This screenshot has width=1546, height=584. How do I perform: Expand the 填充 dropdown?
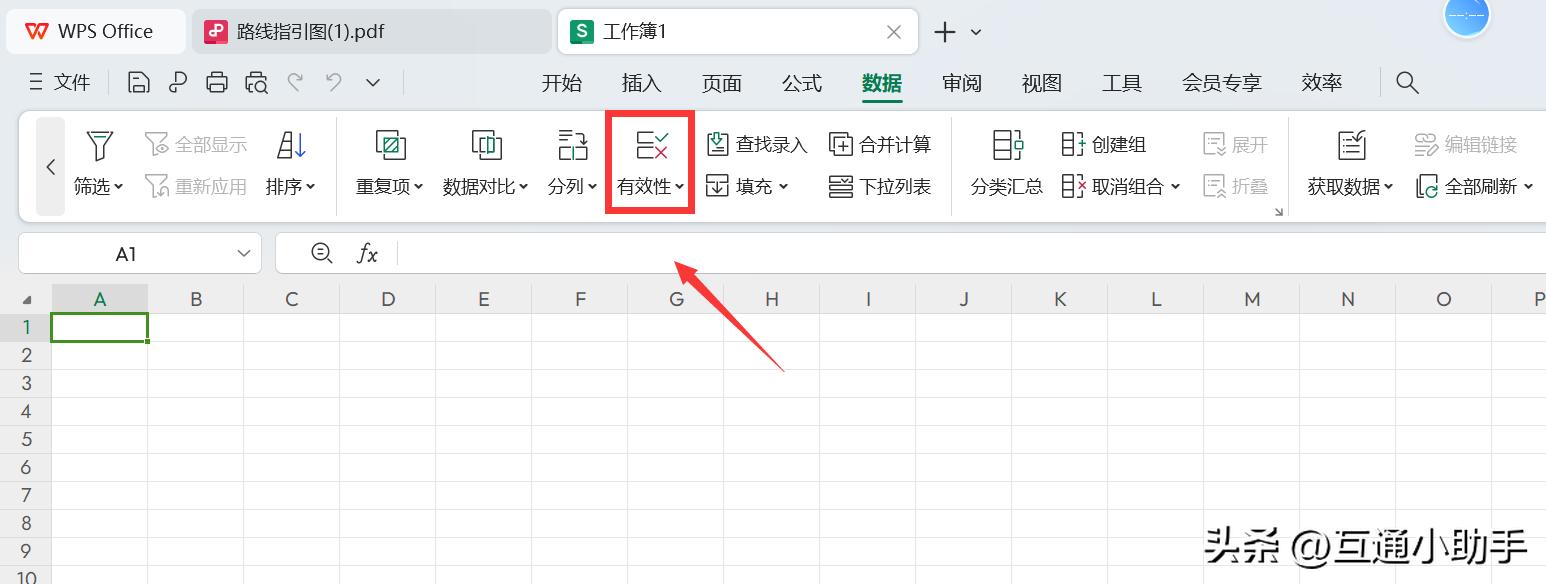click(x=783, y=187)
